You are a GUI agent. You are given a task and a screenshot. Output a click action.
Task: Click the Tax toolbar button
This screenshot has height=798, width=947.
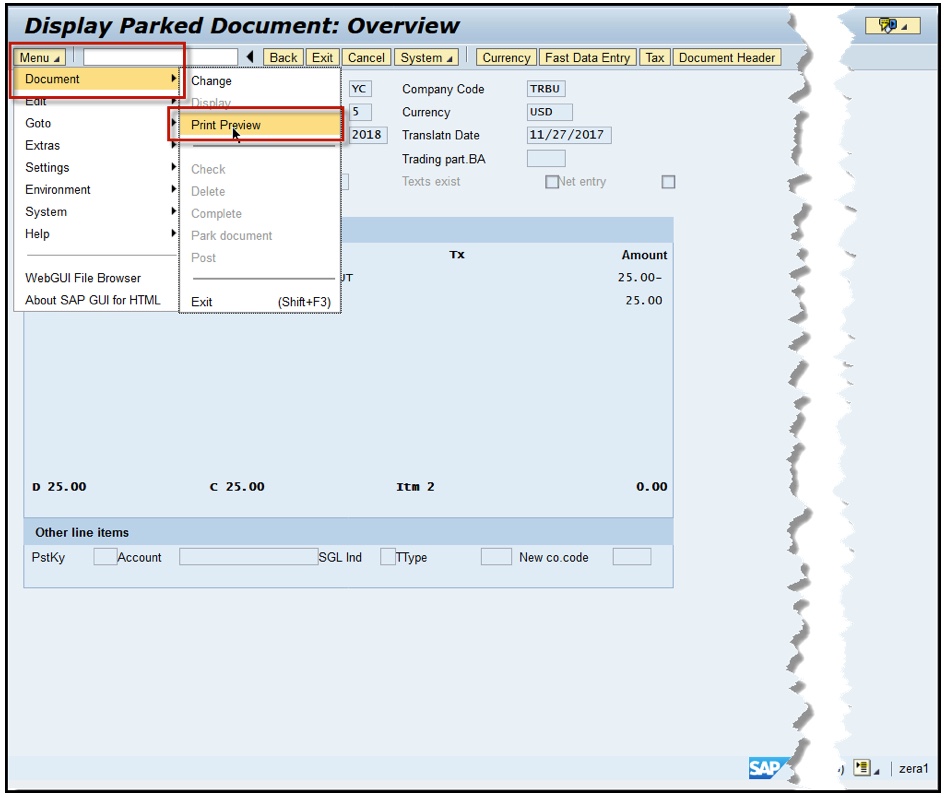coord(655,57)
